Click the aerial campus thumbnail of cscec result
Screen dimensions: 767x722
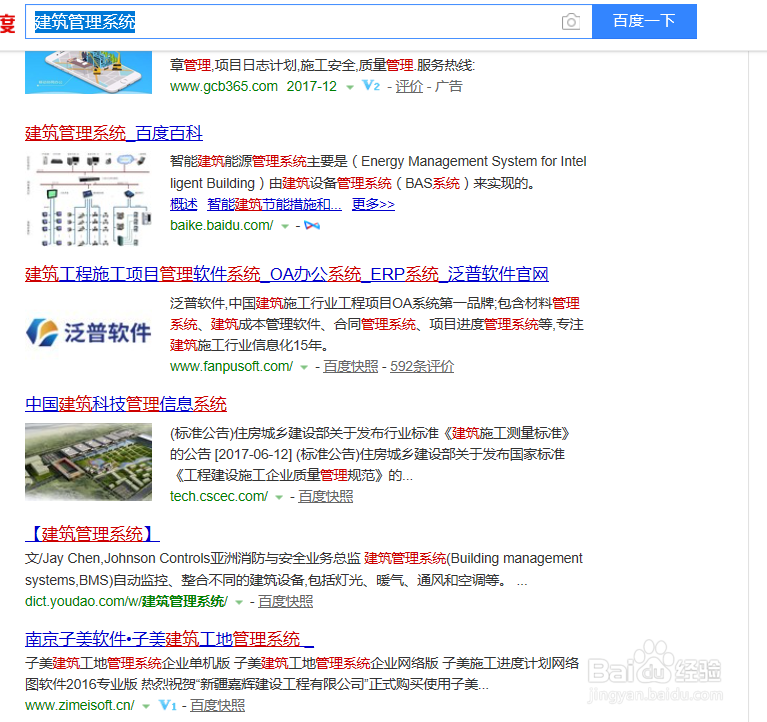tap(89, 462)
